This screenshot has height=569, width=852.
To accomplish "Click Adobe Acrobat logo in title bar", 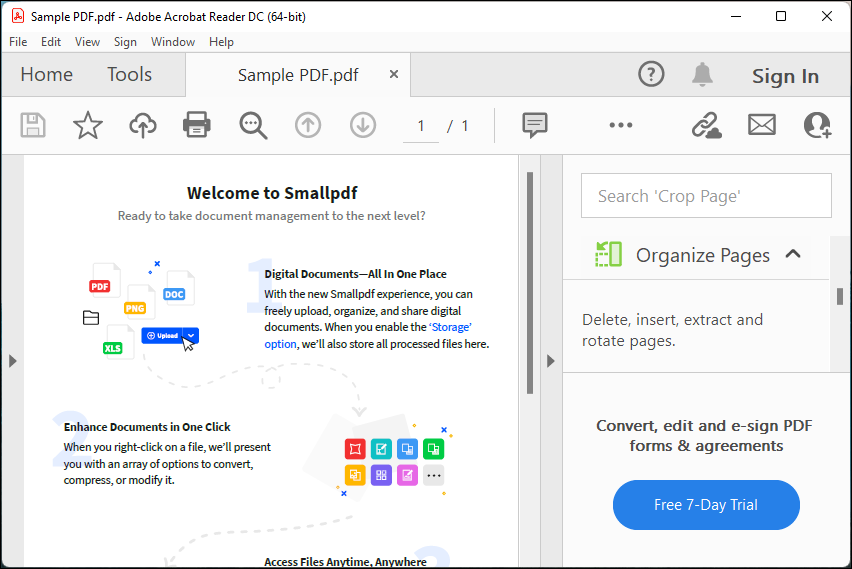I will tap(18, 16).
